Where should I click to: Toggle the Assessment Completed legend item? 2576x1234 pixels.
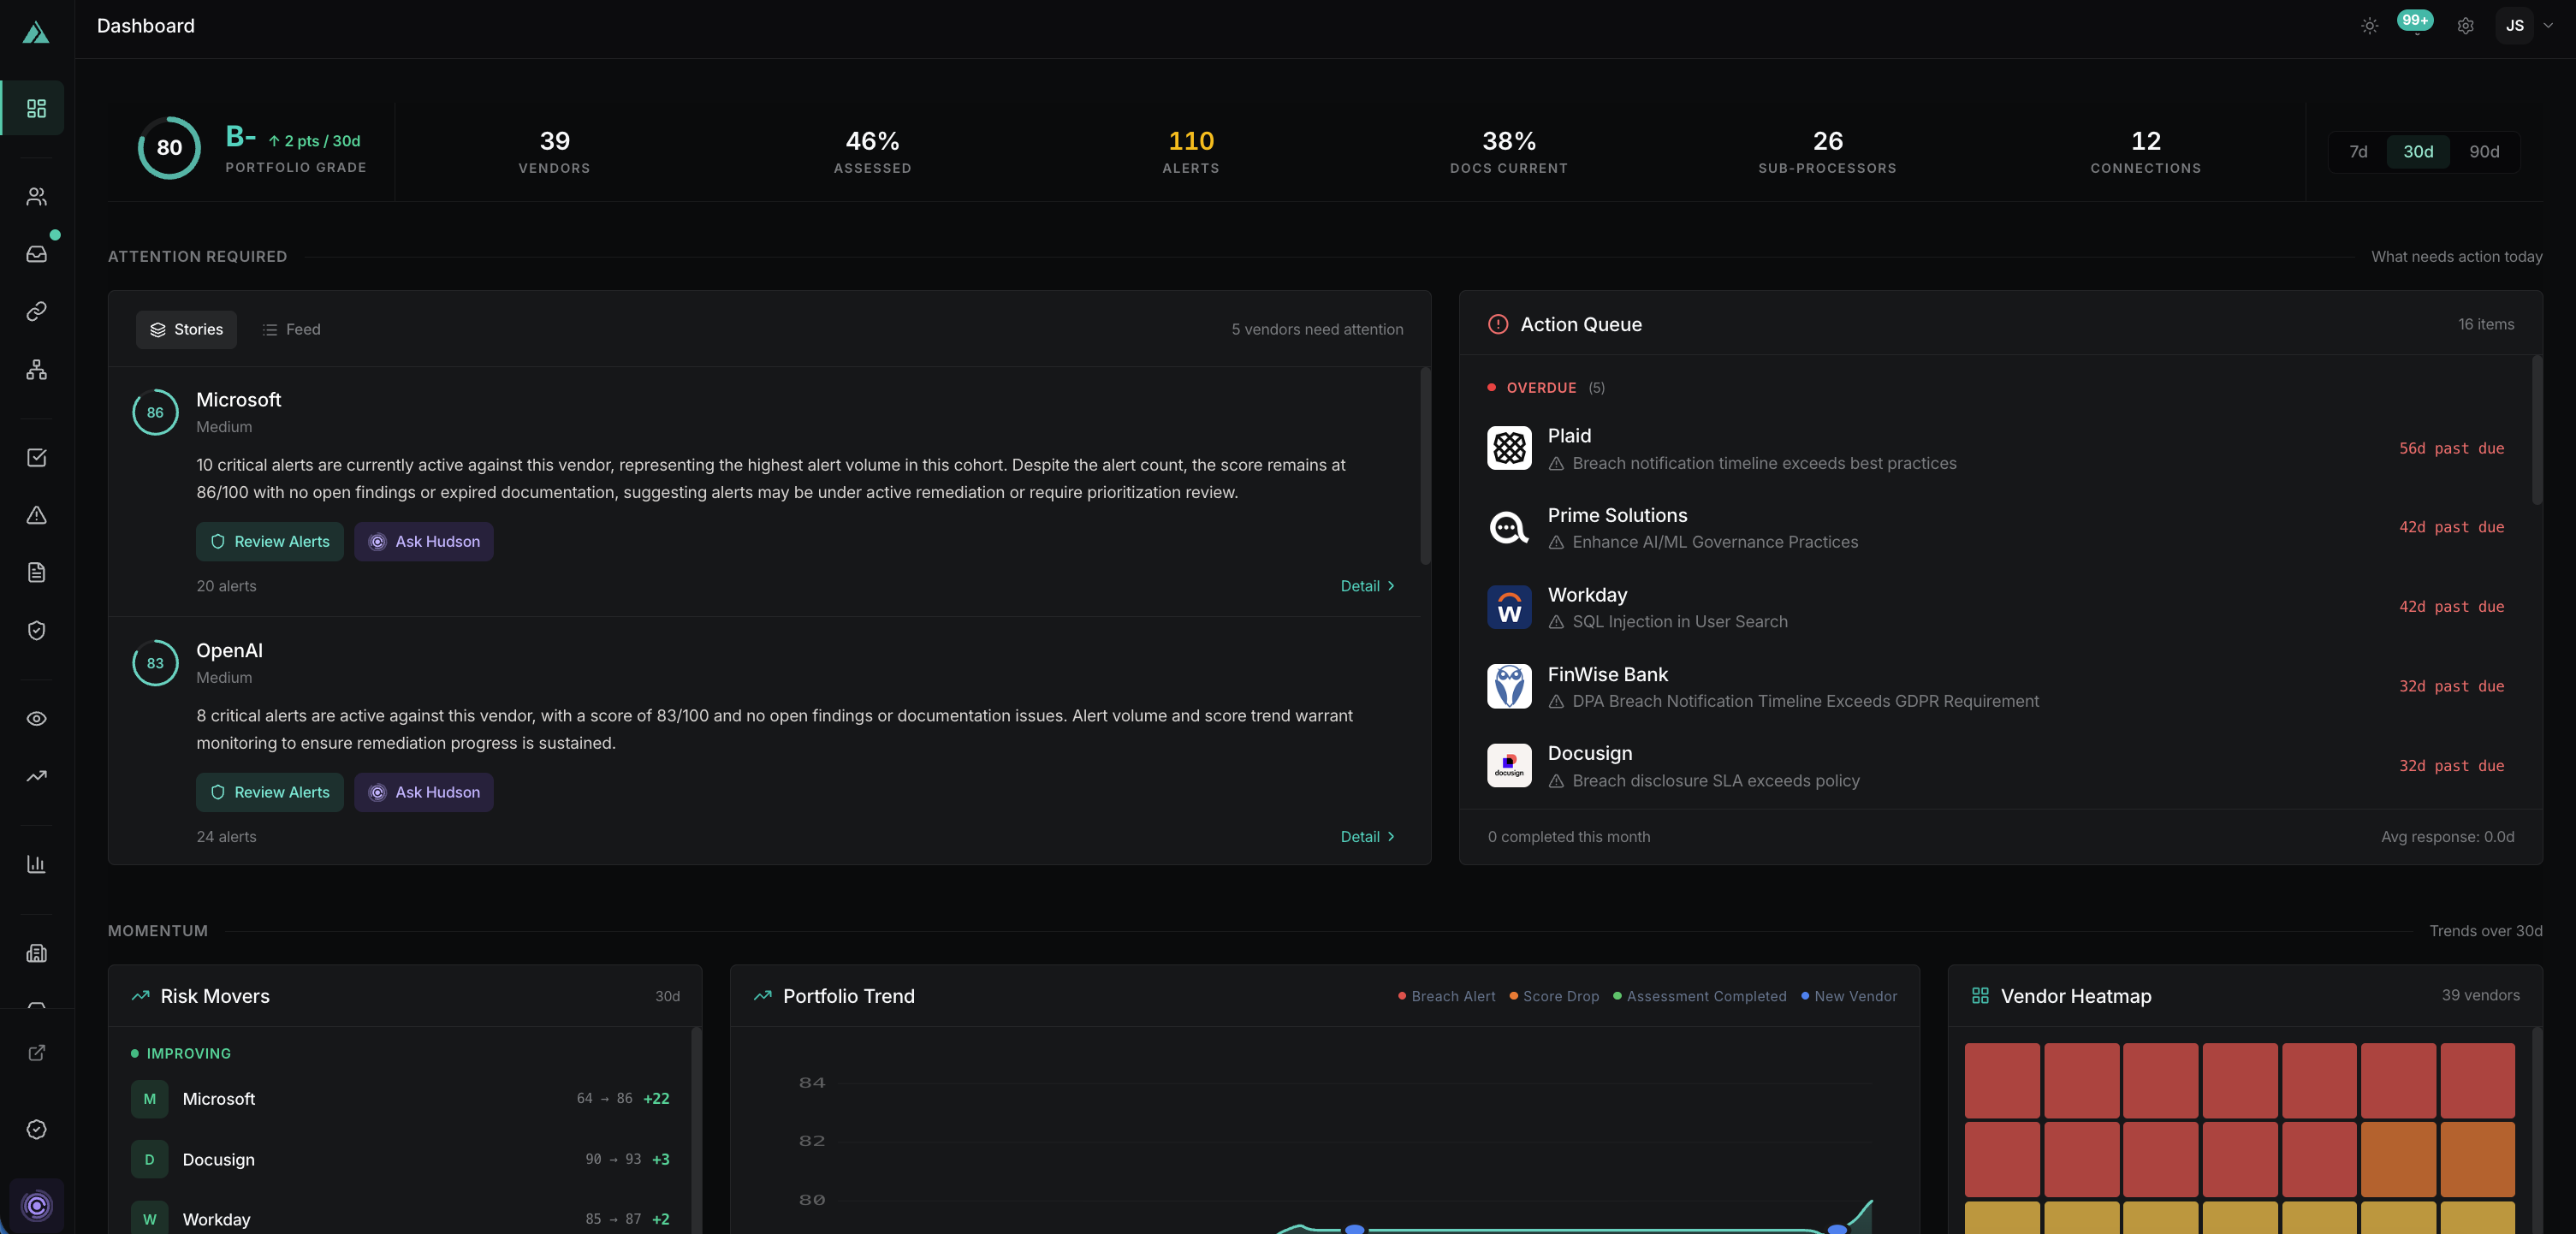1700,996
